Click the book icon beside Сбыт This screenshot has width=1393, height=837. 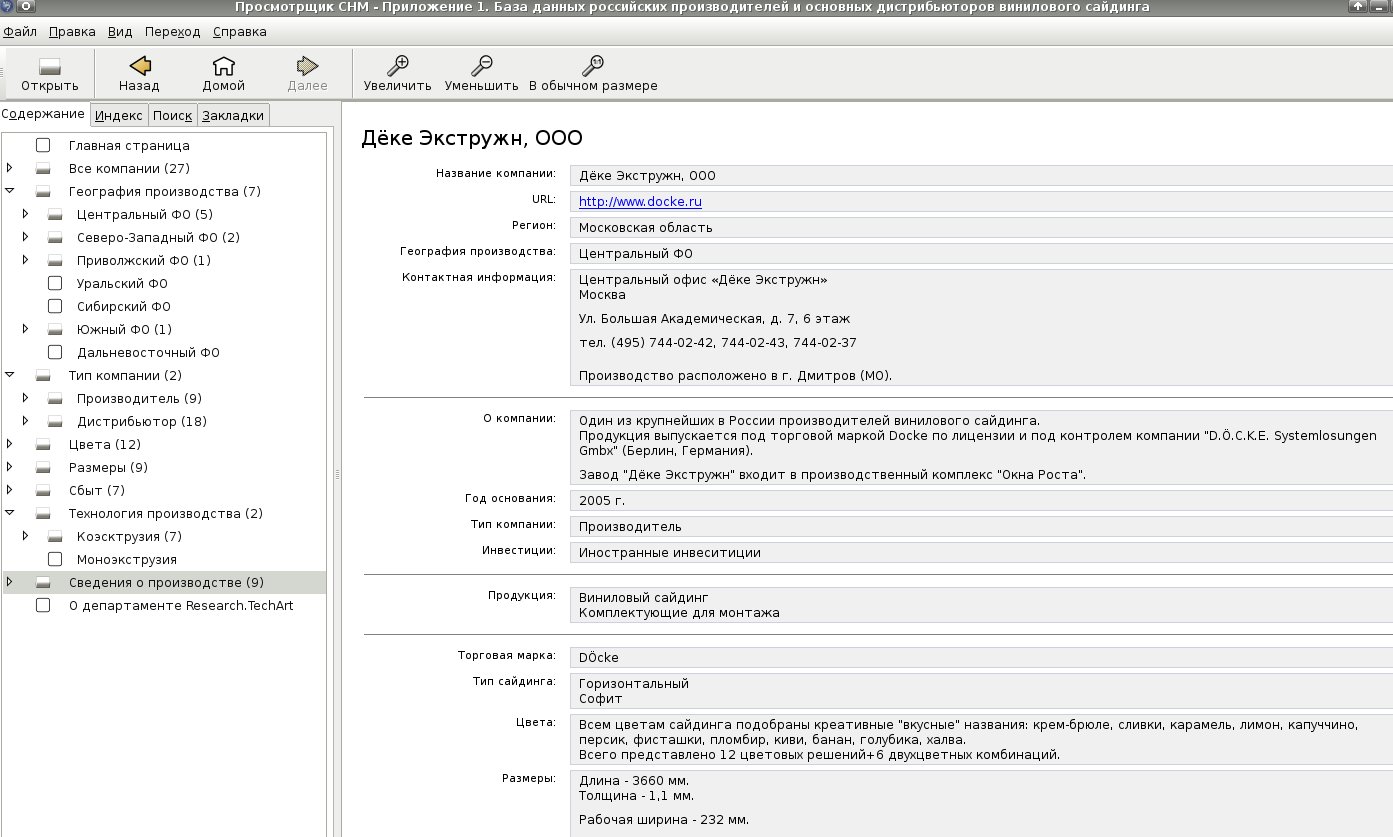43,490
